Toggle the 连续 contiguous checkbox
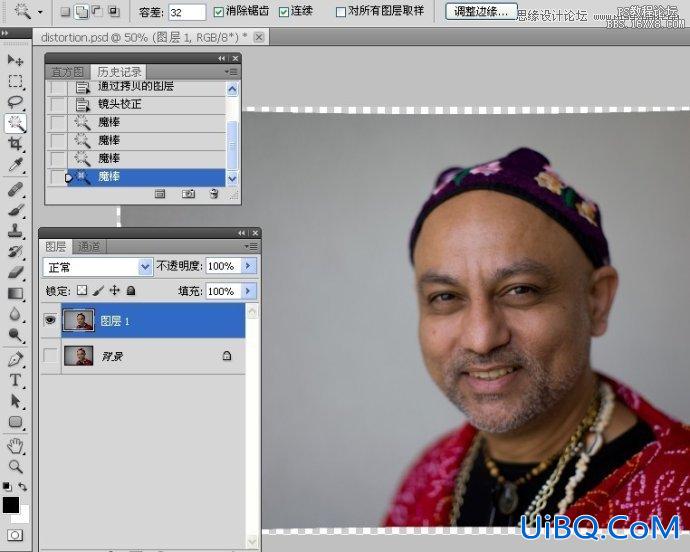 (284, 12)
